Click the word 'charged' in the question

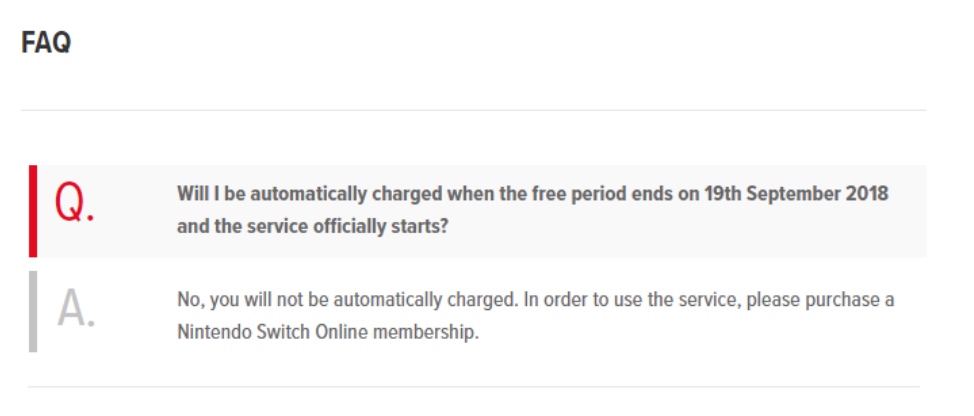point(407,194)
